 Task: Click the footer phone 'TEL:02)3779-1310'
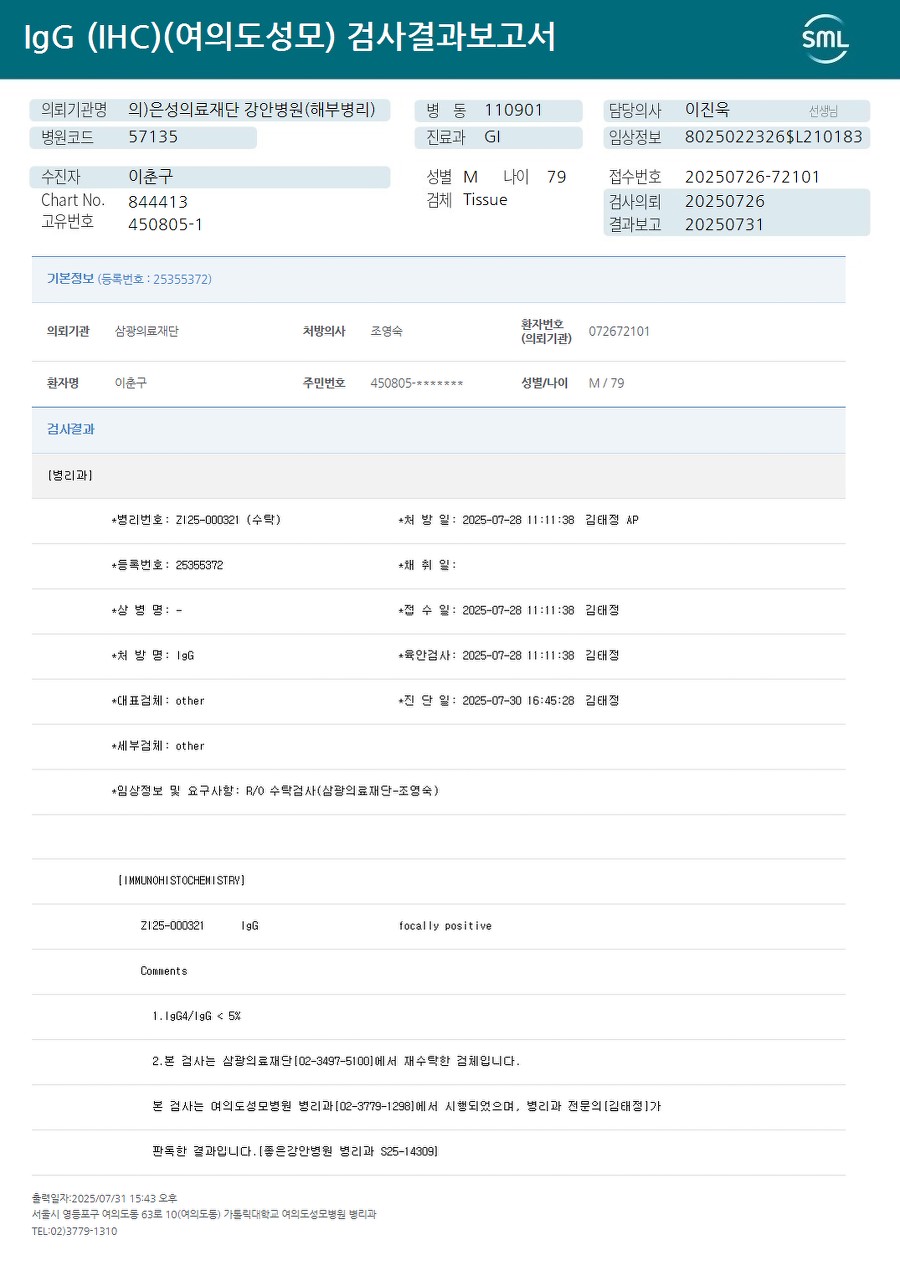[x=74, y=1231]
